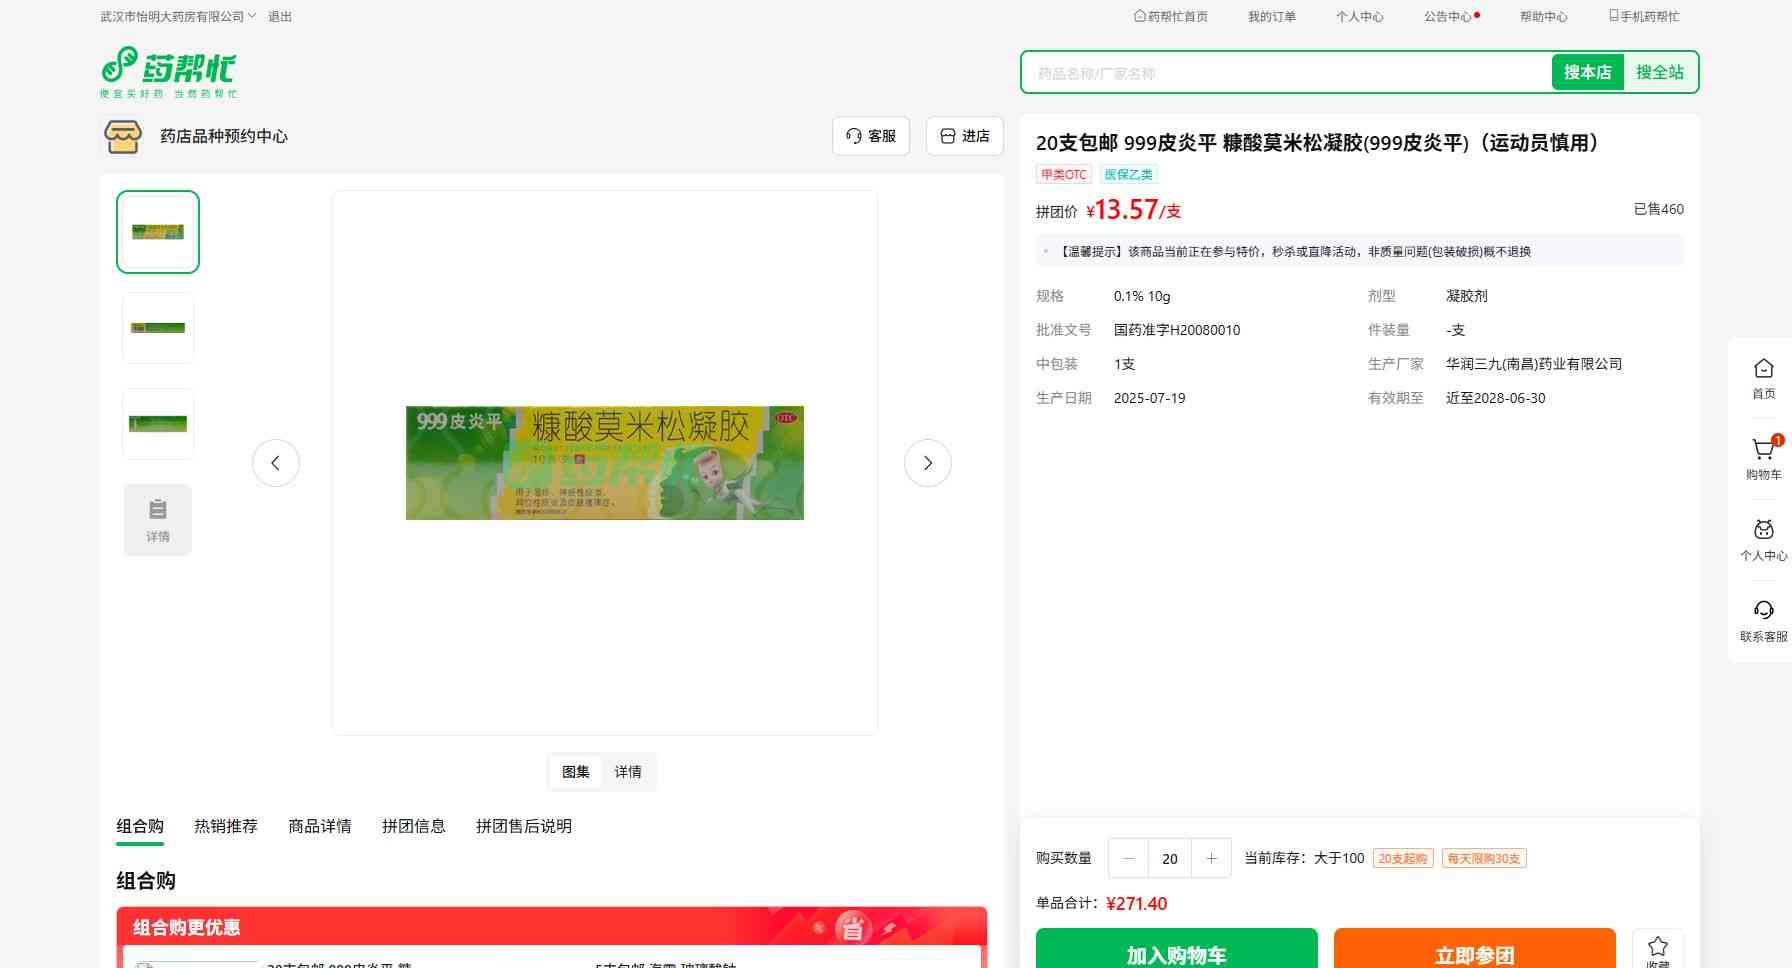Click the orange 立即参团 button
Viewport: 1792px width, 968px height.
click(1474, 953)
